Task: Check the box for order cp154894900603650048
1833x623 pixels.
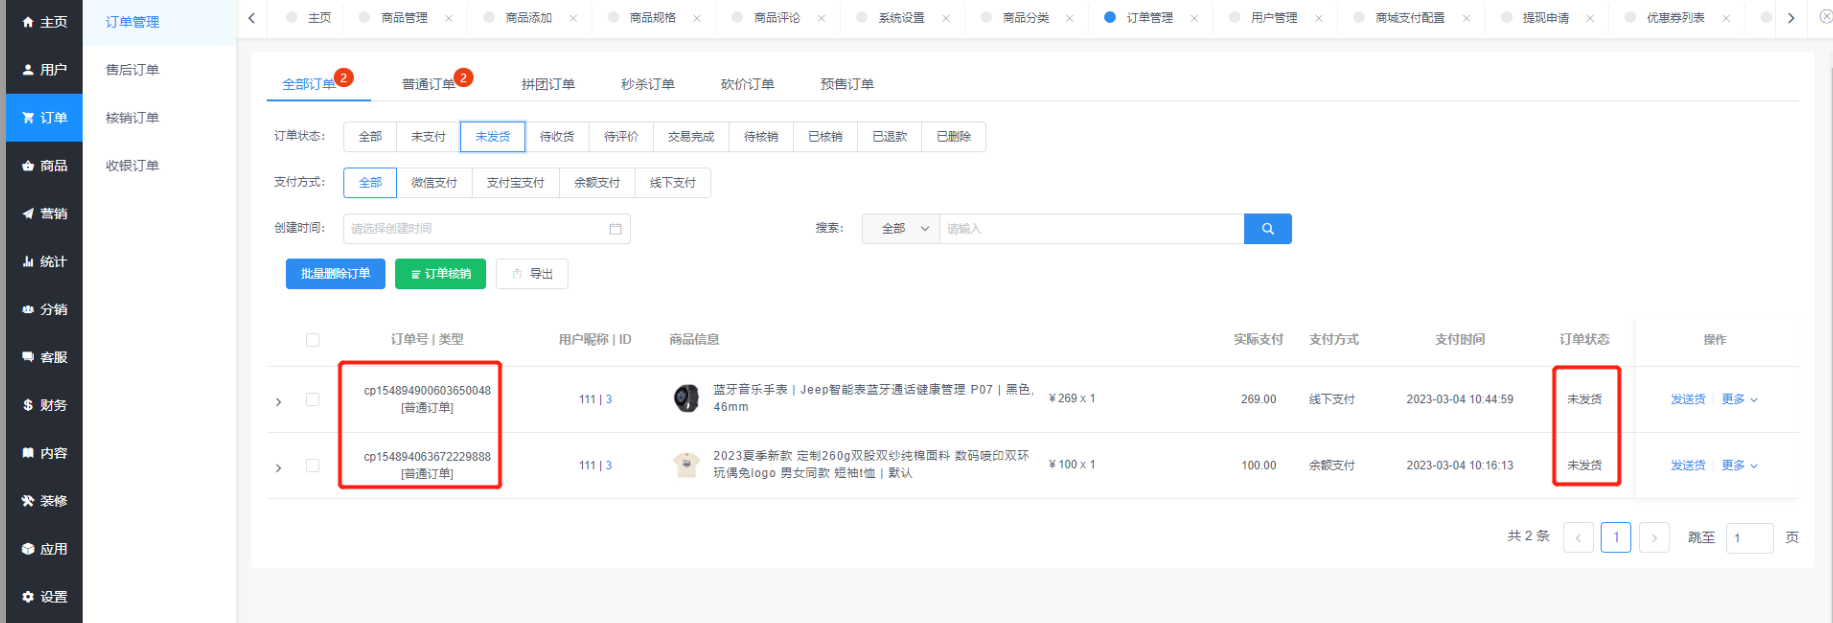Action: (x=313, y=400)
